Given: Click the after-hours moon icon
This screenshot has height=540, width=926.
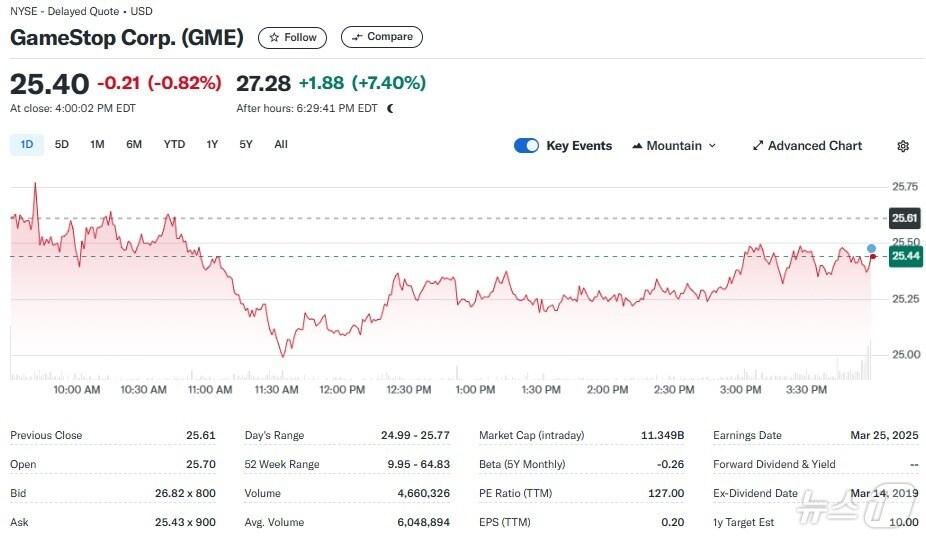Looking at the screenshot, I should tap(390, 108).
